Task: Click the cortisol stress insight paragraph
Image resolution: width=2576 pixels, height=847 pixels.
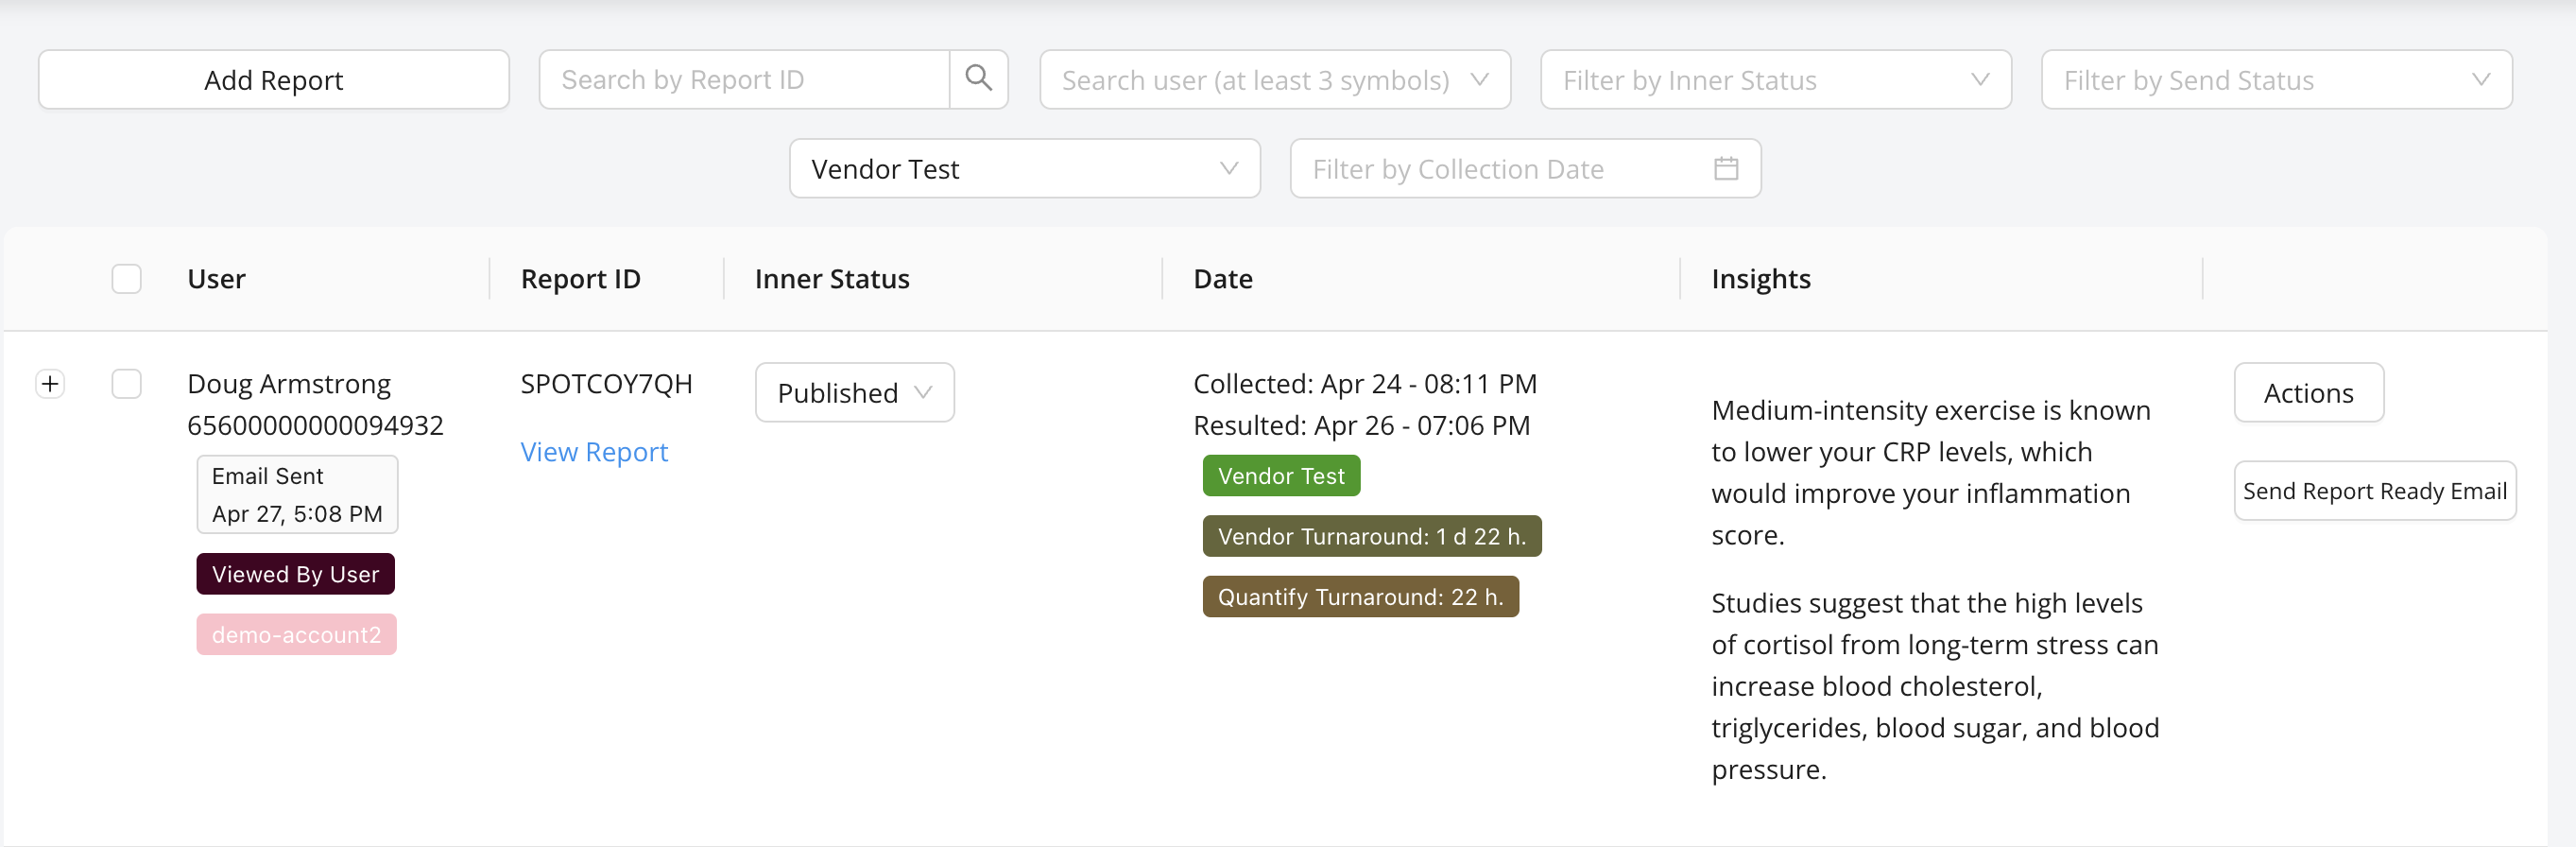Action: pyautogui.click(x=1935, y=687)
